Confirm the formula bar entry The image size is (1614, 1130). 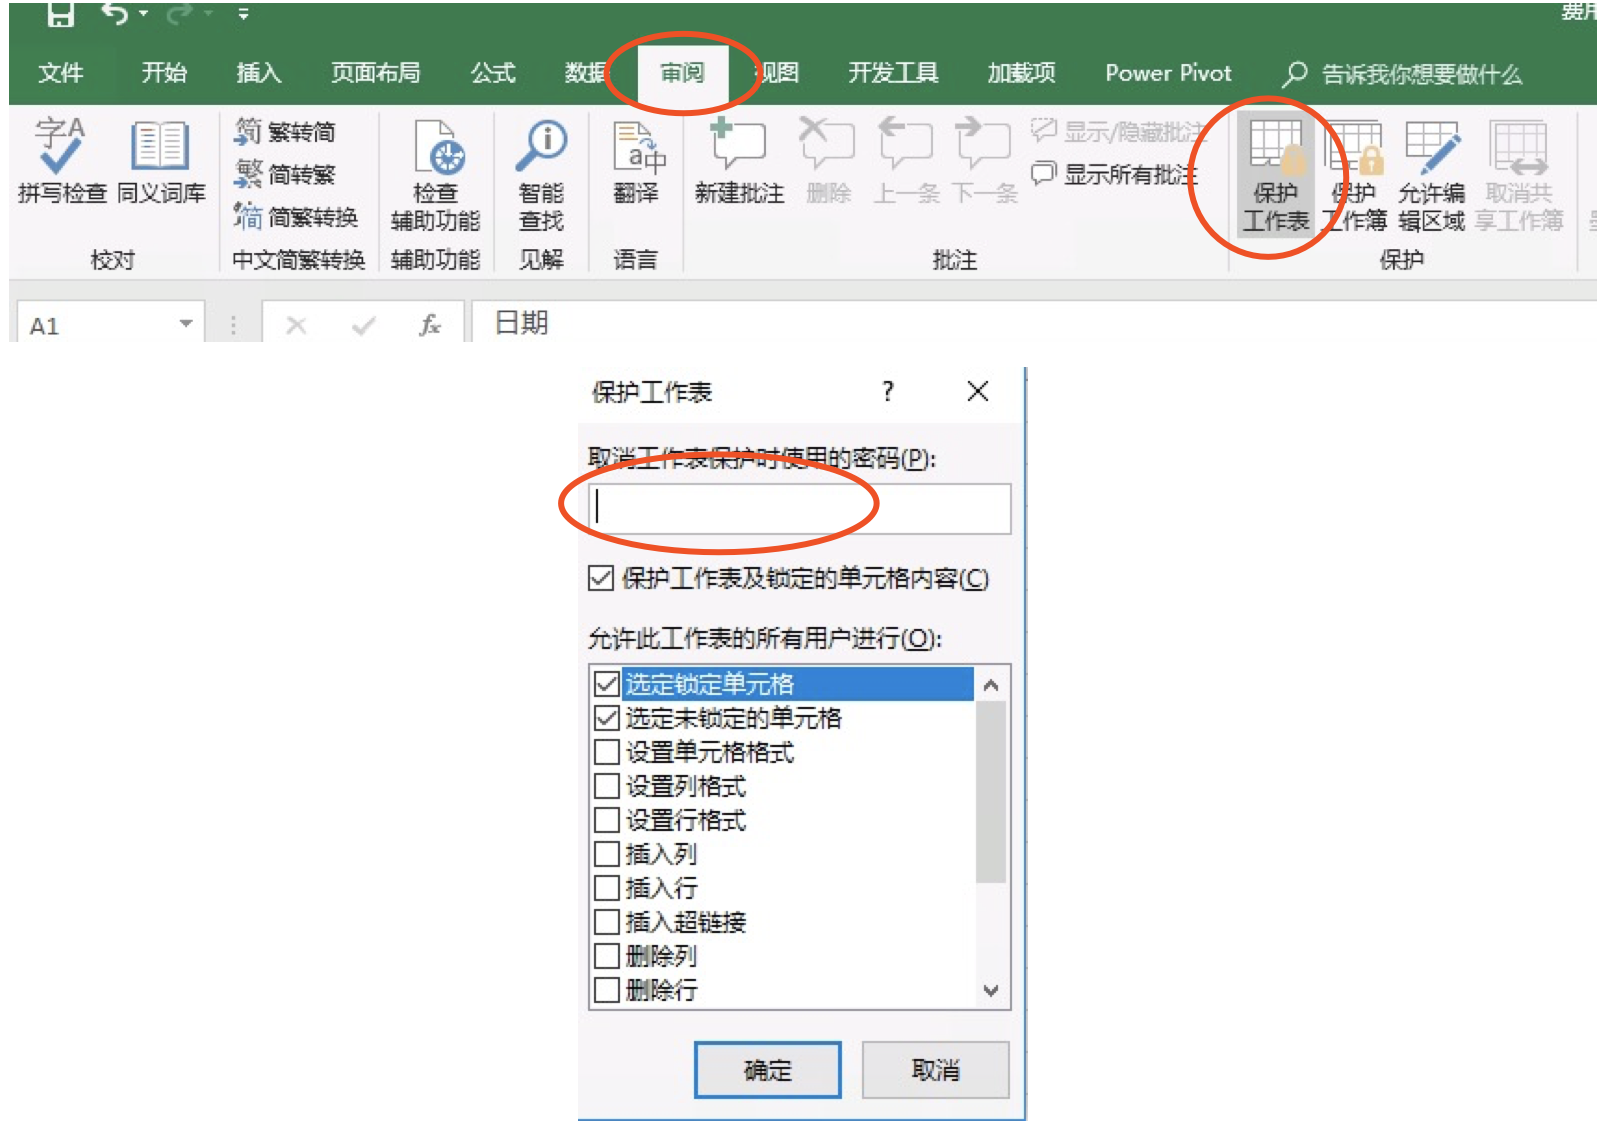point(364,325)
